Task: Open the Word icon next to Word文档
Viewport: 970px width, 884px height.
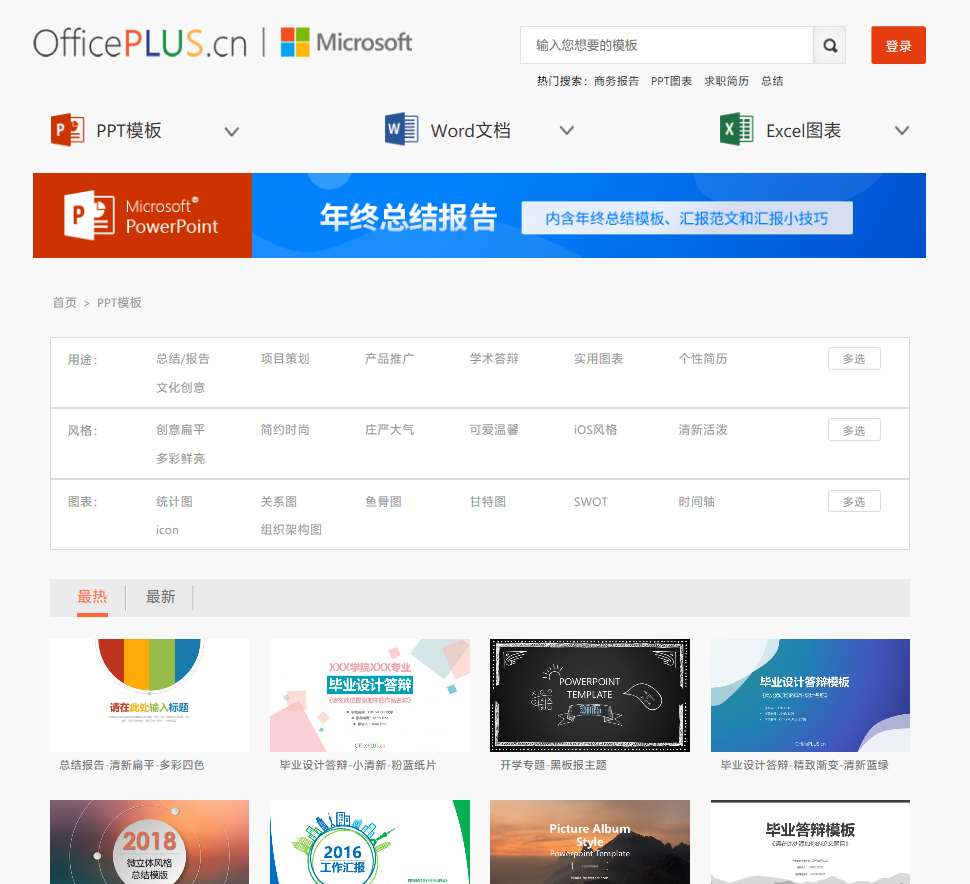Action: pos(401,129)
